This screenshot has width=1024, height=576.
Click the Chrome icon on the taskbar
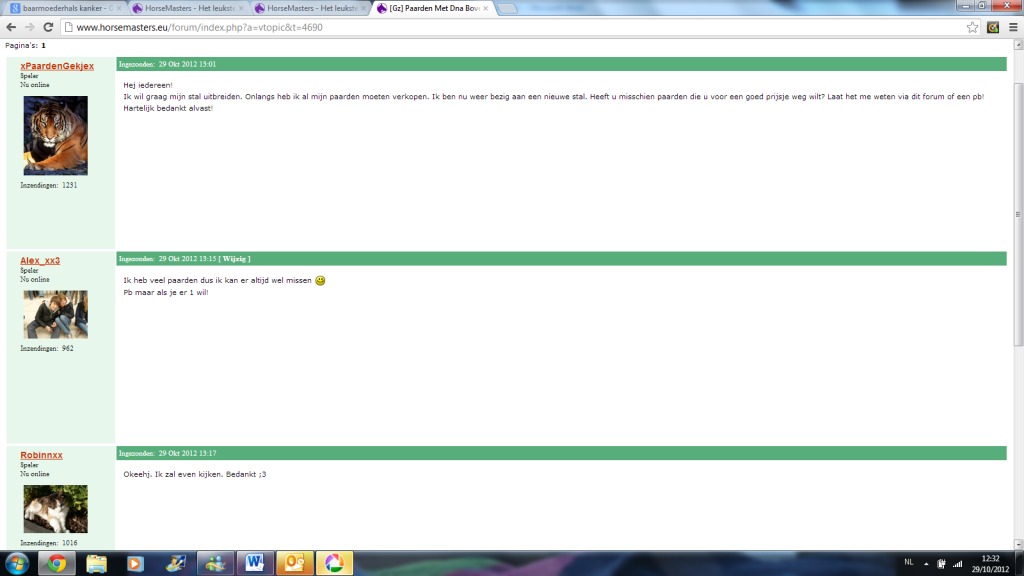pyautogui.click(x=57, y=563)
